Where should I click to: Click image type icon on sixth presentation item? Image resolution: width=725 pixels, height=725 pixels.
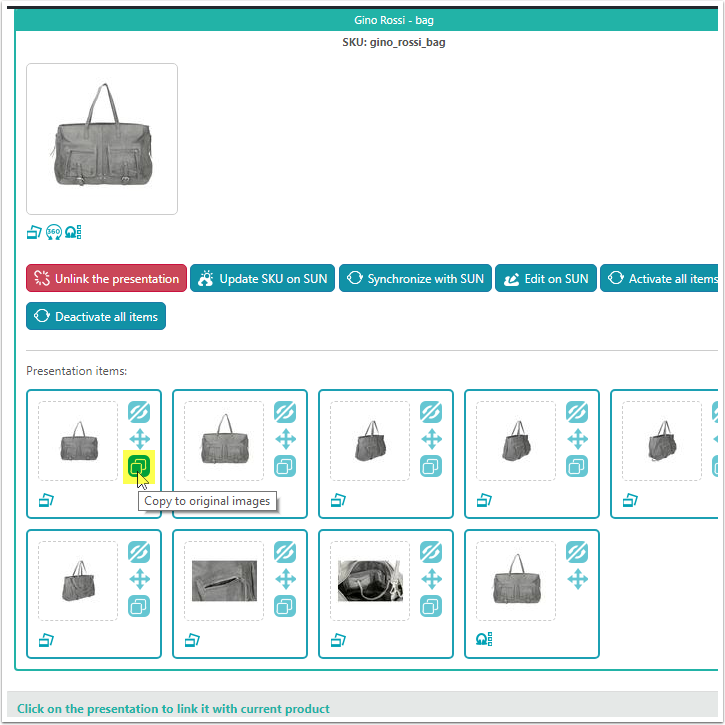pos(46,640)
